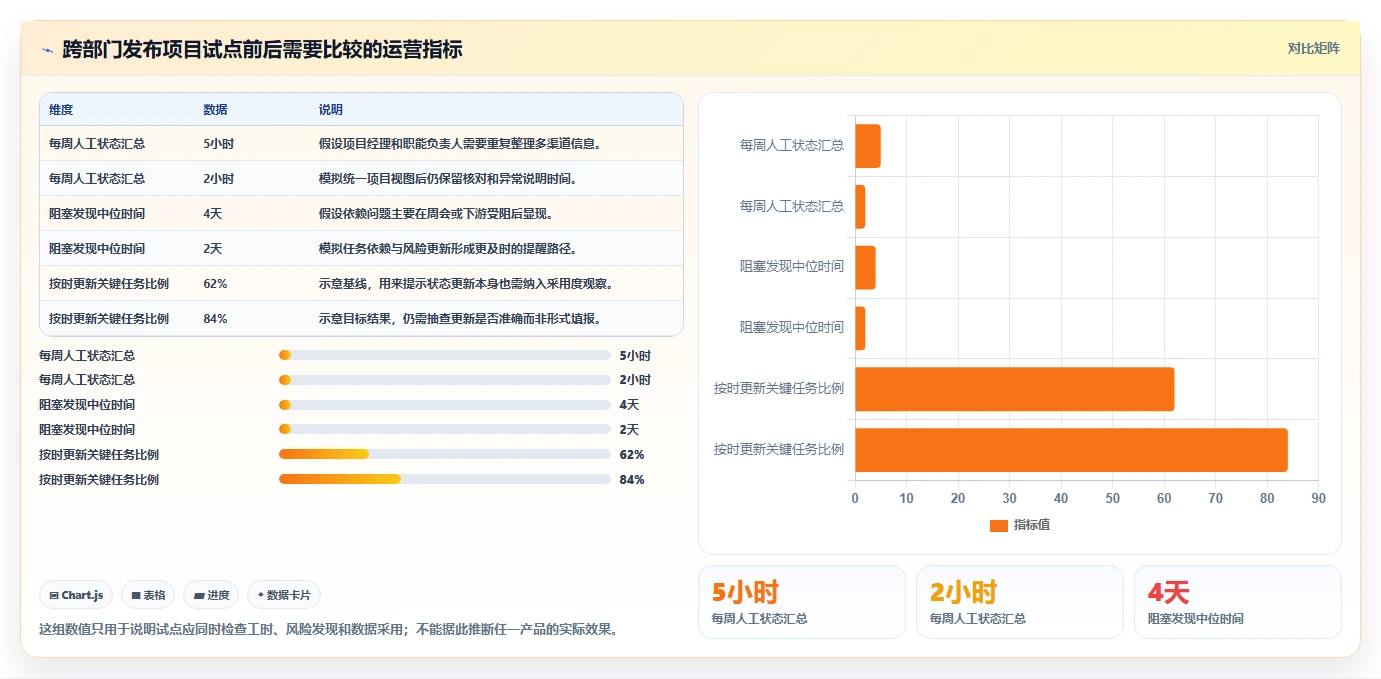1381x679 pixels.
Task: Click the icon on the 数据卡片 chip
Action: coord(260,595)
